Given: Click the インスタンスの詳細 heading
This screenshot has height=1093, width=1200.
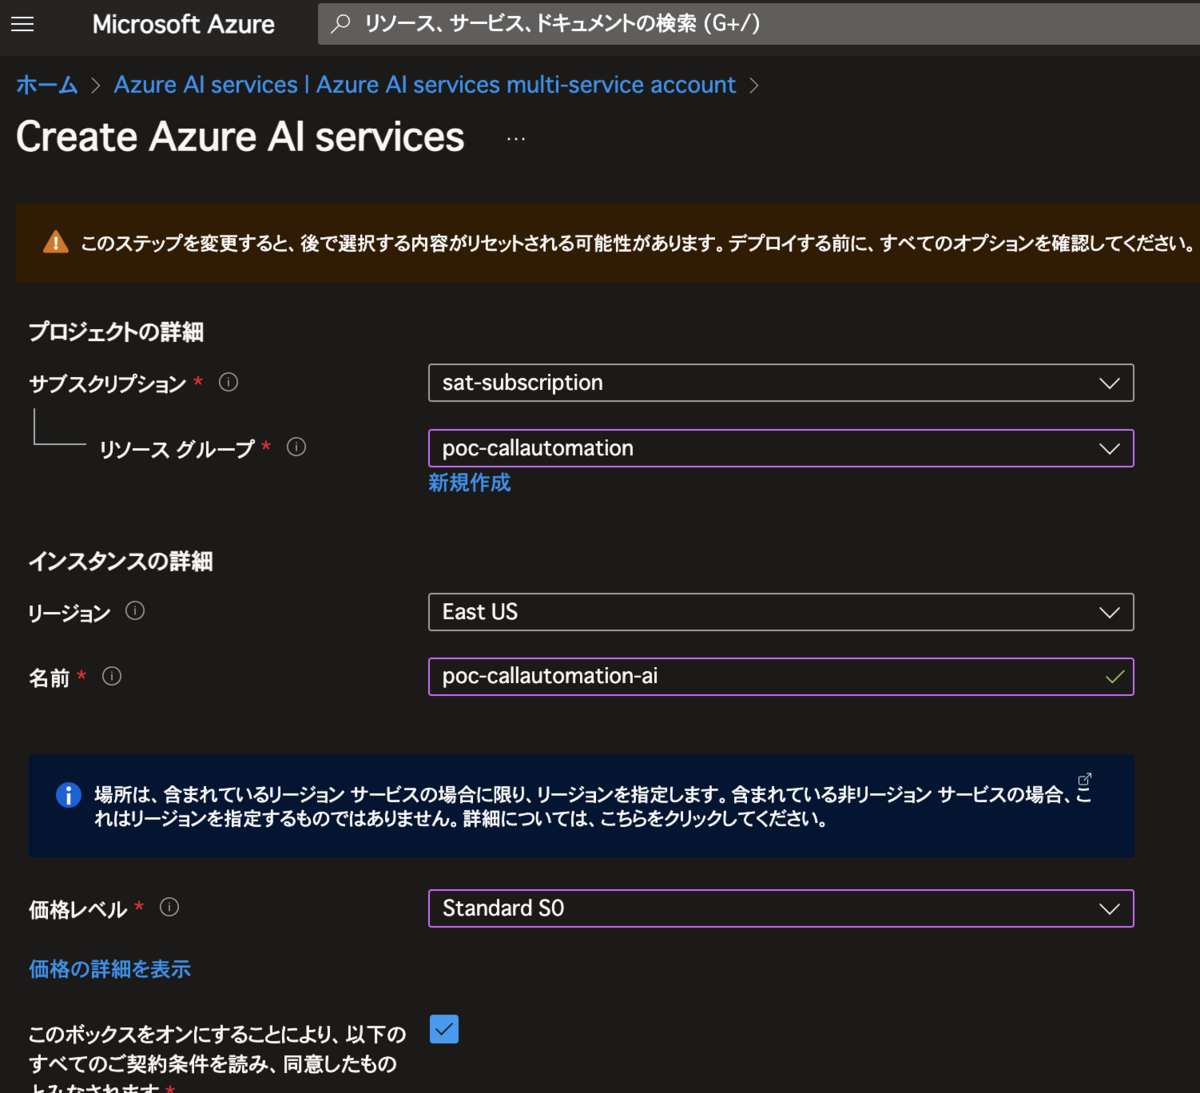Looking at the screenshot, I should point(120,561).
